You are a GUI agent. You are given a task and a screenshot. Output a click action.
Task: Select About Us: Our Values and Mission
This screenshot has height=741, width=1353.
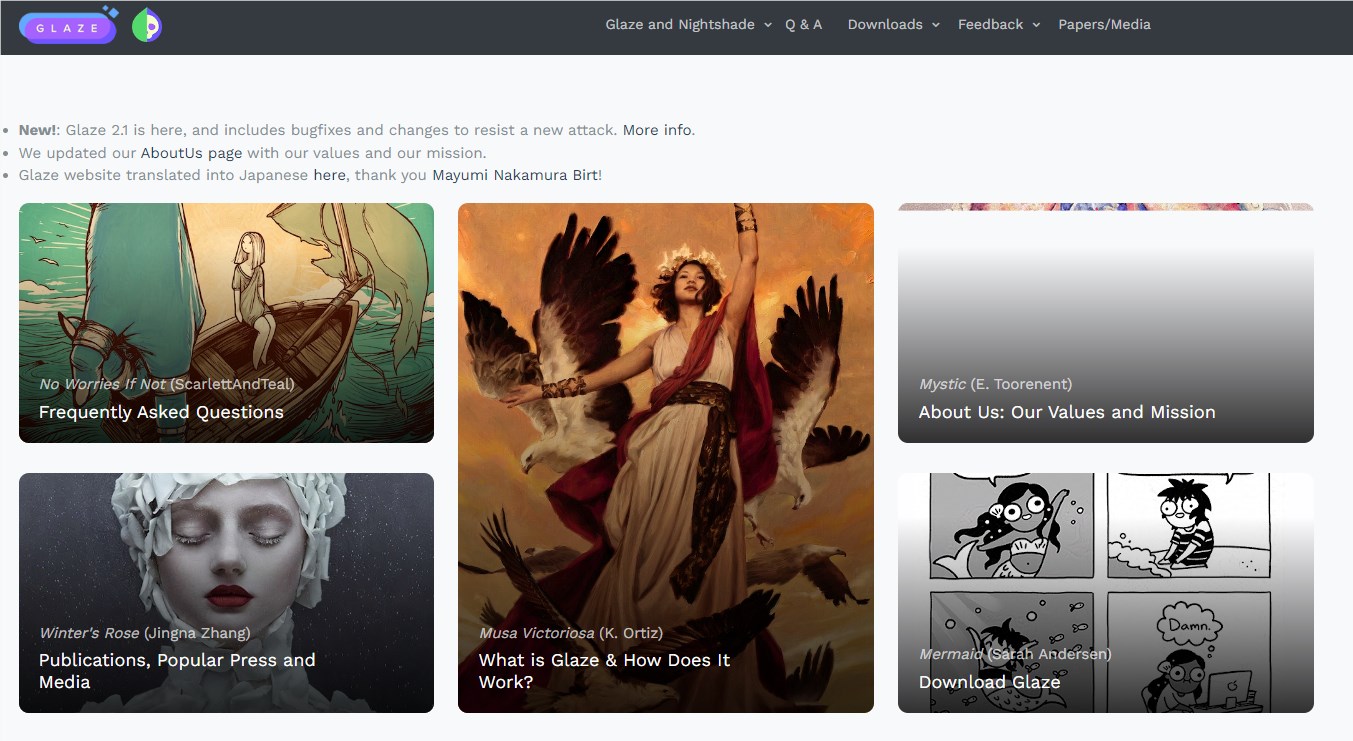click(1067, 412)
